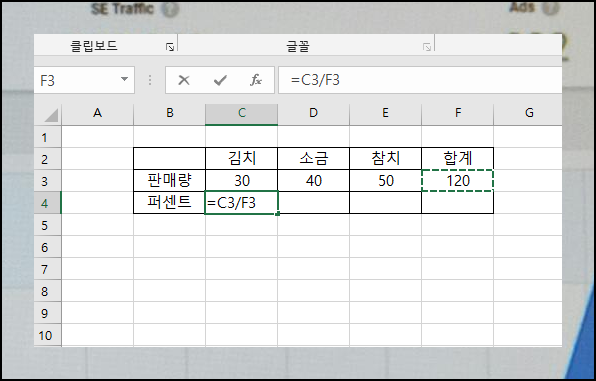Click cell containing 소금
Image resolution: width=596 pixels, height=381 pixels.
tap(314, 159)
